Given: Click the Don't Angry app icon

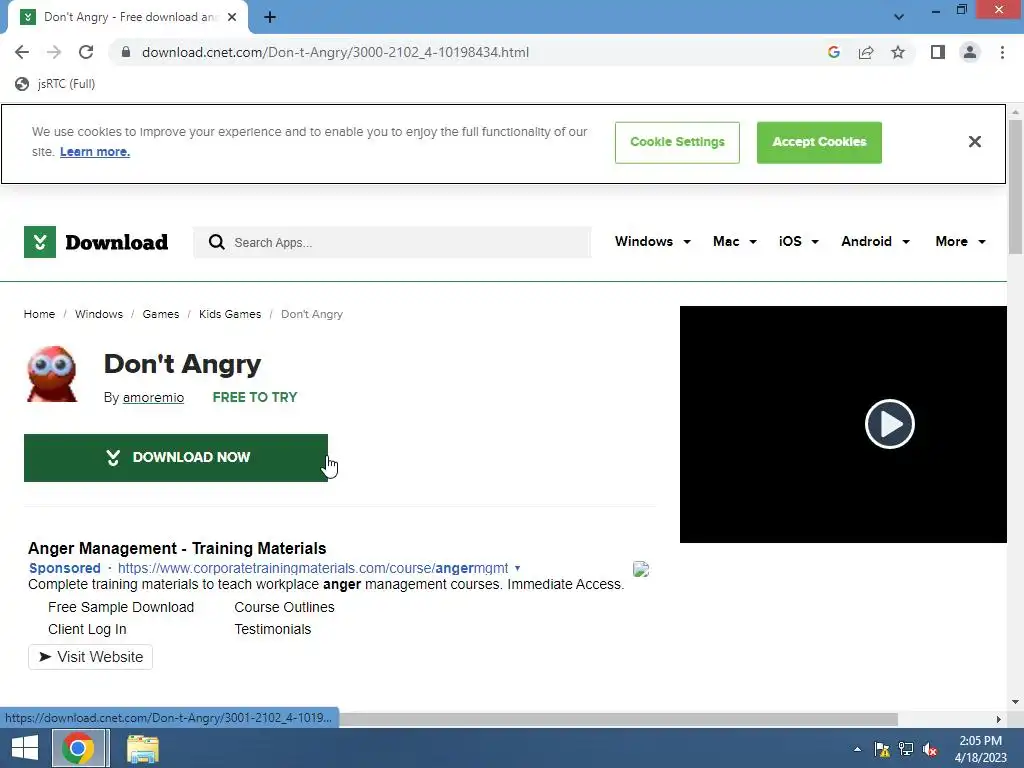Looking at the screenshot, I should pos(52,374).
